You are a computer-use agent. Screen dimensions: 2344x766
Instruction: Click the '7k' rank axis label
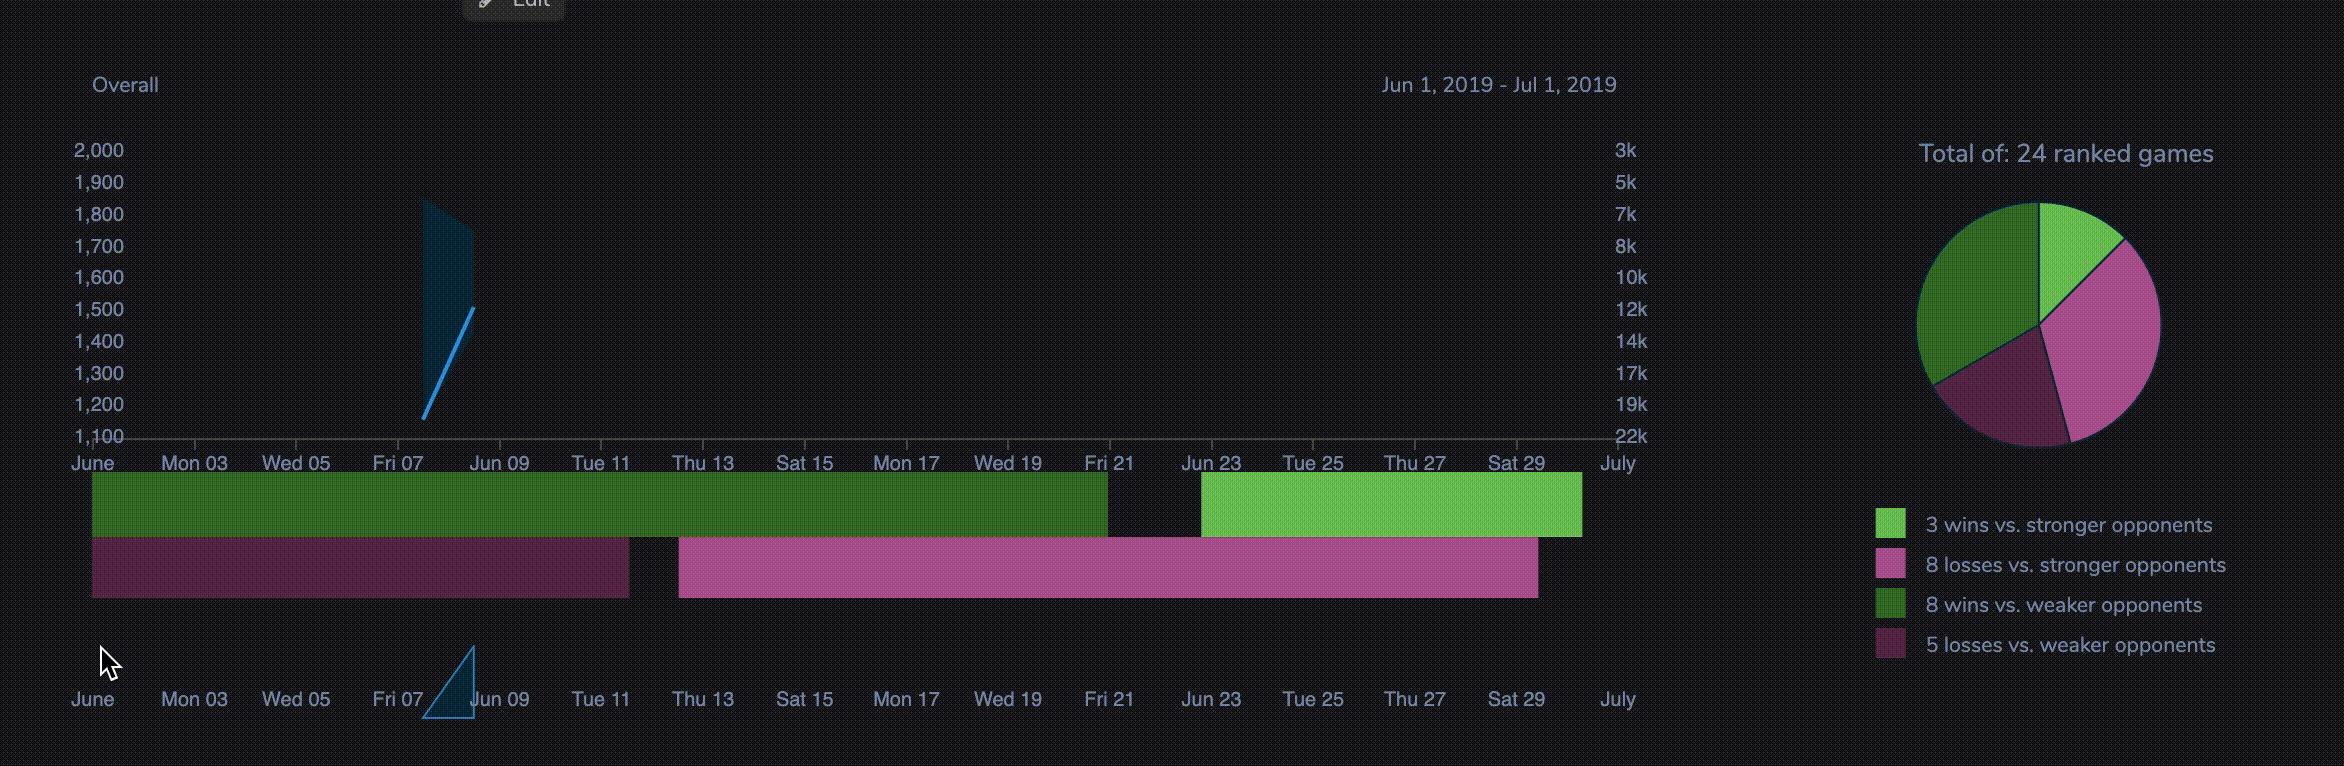point(1625,214)
